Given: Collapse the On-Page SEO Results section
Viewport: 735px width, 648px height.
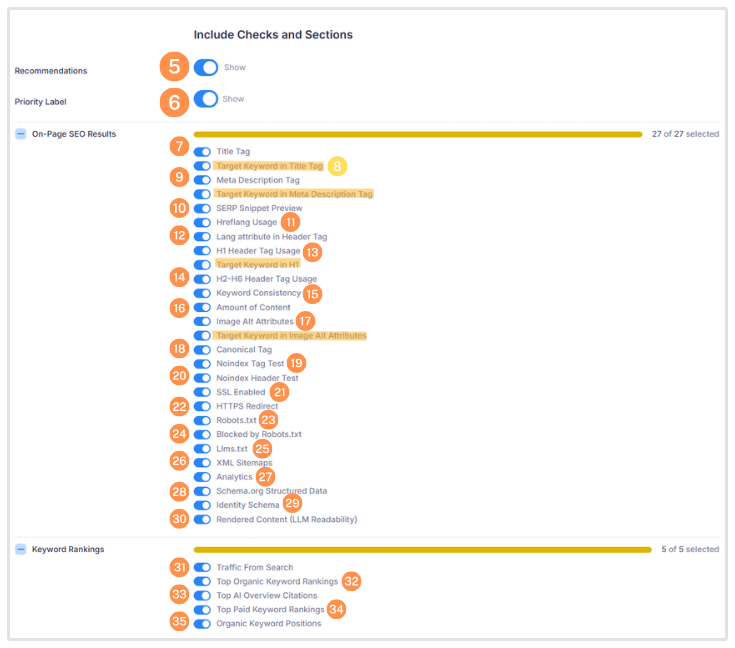Looking at the screenshot, I should (21, 134).
